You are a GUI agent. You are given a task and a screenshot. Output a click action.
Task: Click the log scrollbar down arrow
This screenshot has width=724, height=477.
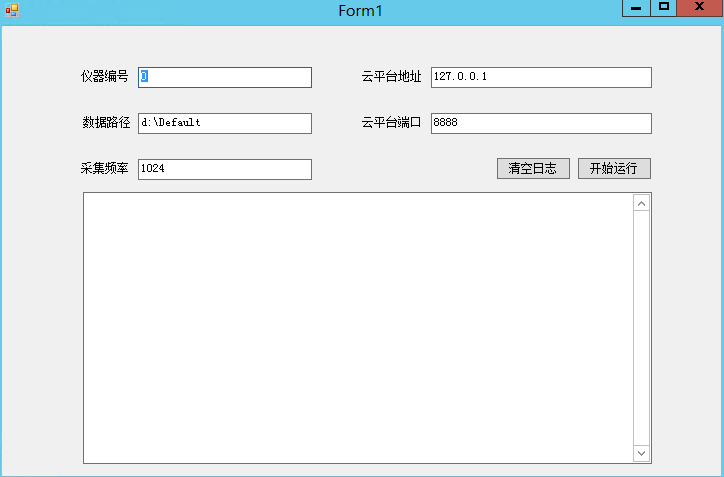point(642,453)
